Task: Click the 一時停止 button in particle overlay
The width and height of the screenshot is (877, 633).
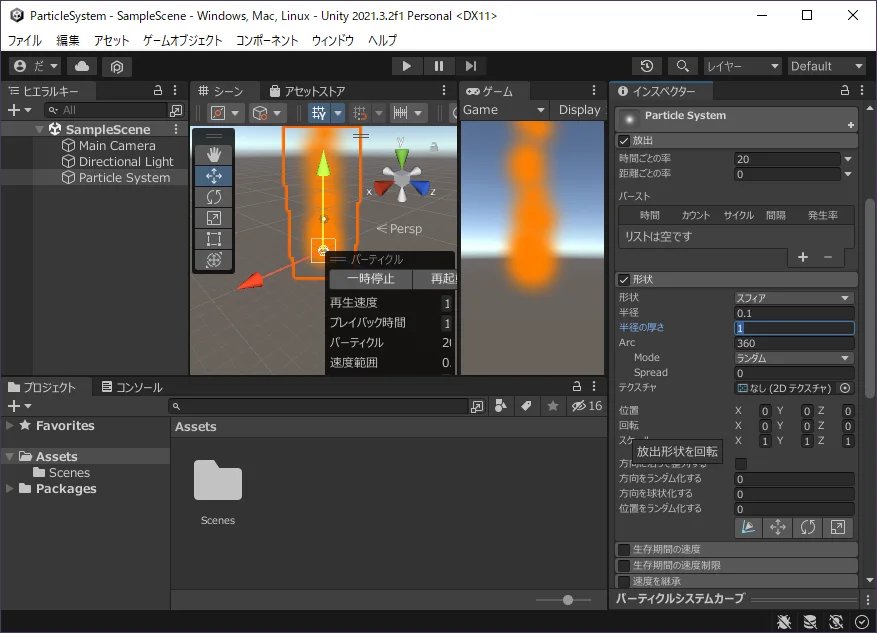Action: [371, 278]
